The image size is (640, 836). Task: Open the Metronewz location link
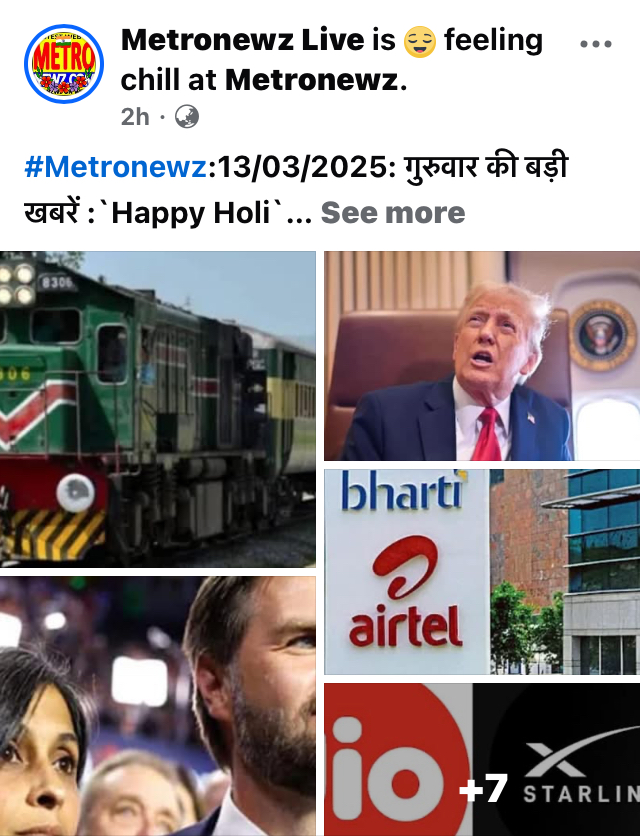click(312, 80)
